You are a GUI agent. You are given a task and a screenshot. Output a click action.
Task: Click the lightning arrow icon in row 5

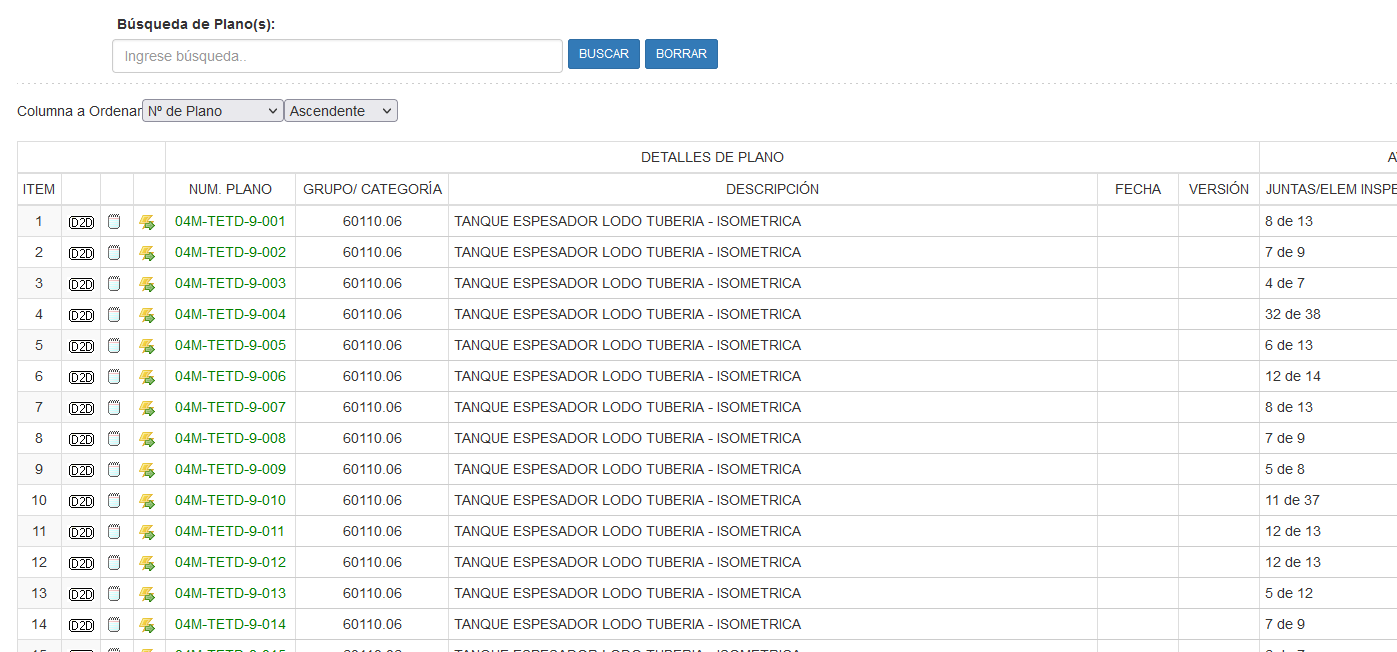click(147, 346)
